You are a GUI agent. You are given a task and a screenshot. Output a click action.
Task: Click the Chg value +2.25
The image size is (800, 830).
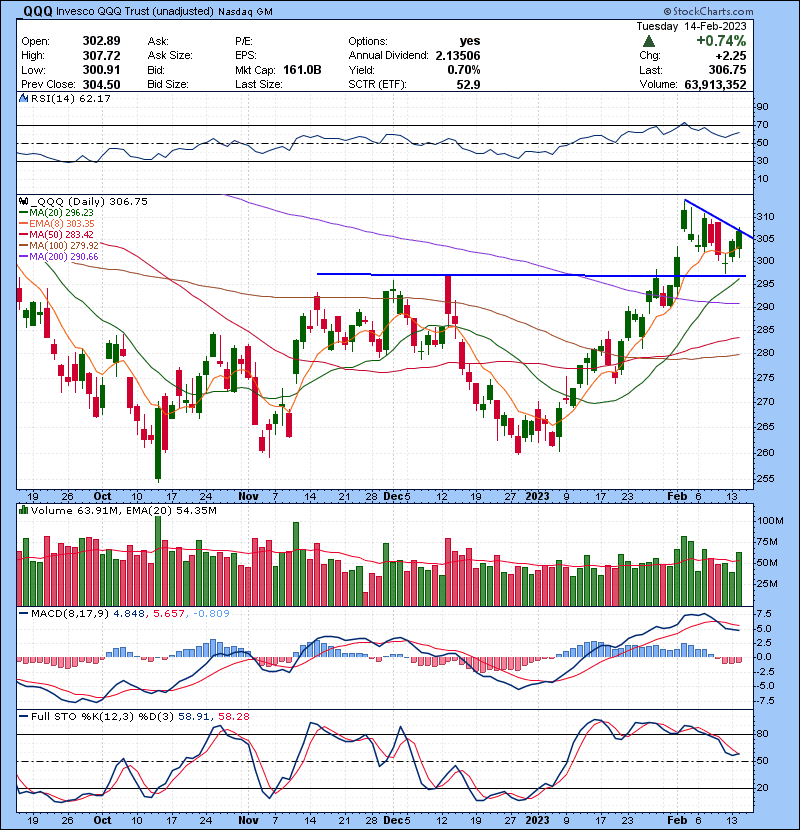[731, 56]
